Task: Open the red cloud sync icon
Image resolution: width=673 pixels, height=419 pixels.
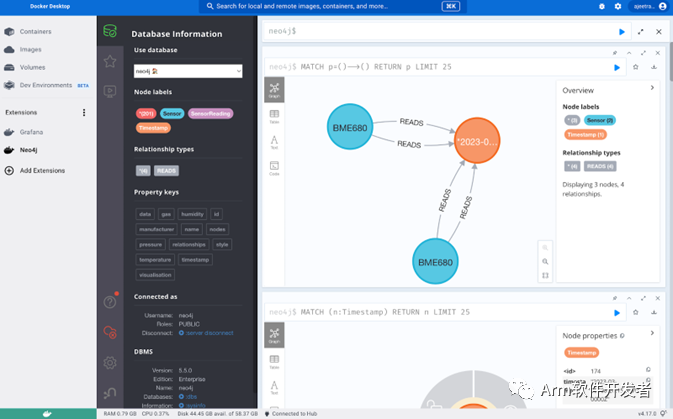Action: 110,332
